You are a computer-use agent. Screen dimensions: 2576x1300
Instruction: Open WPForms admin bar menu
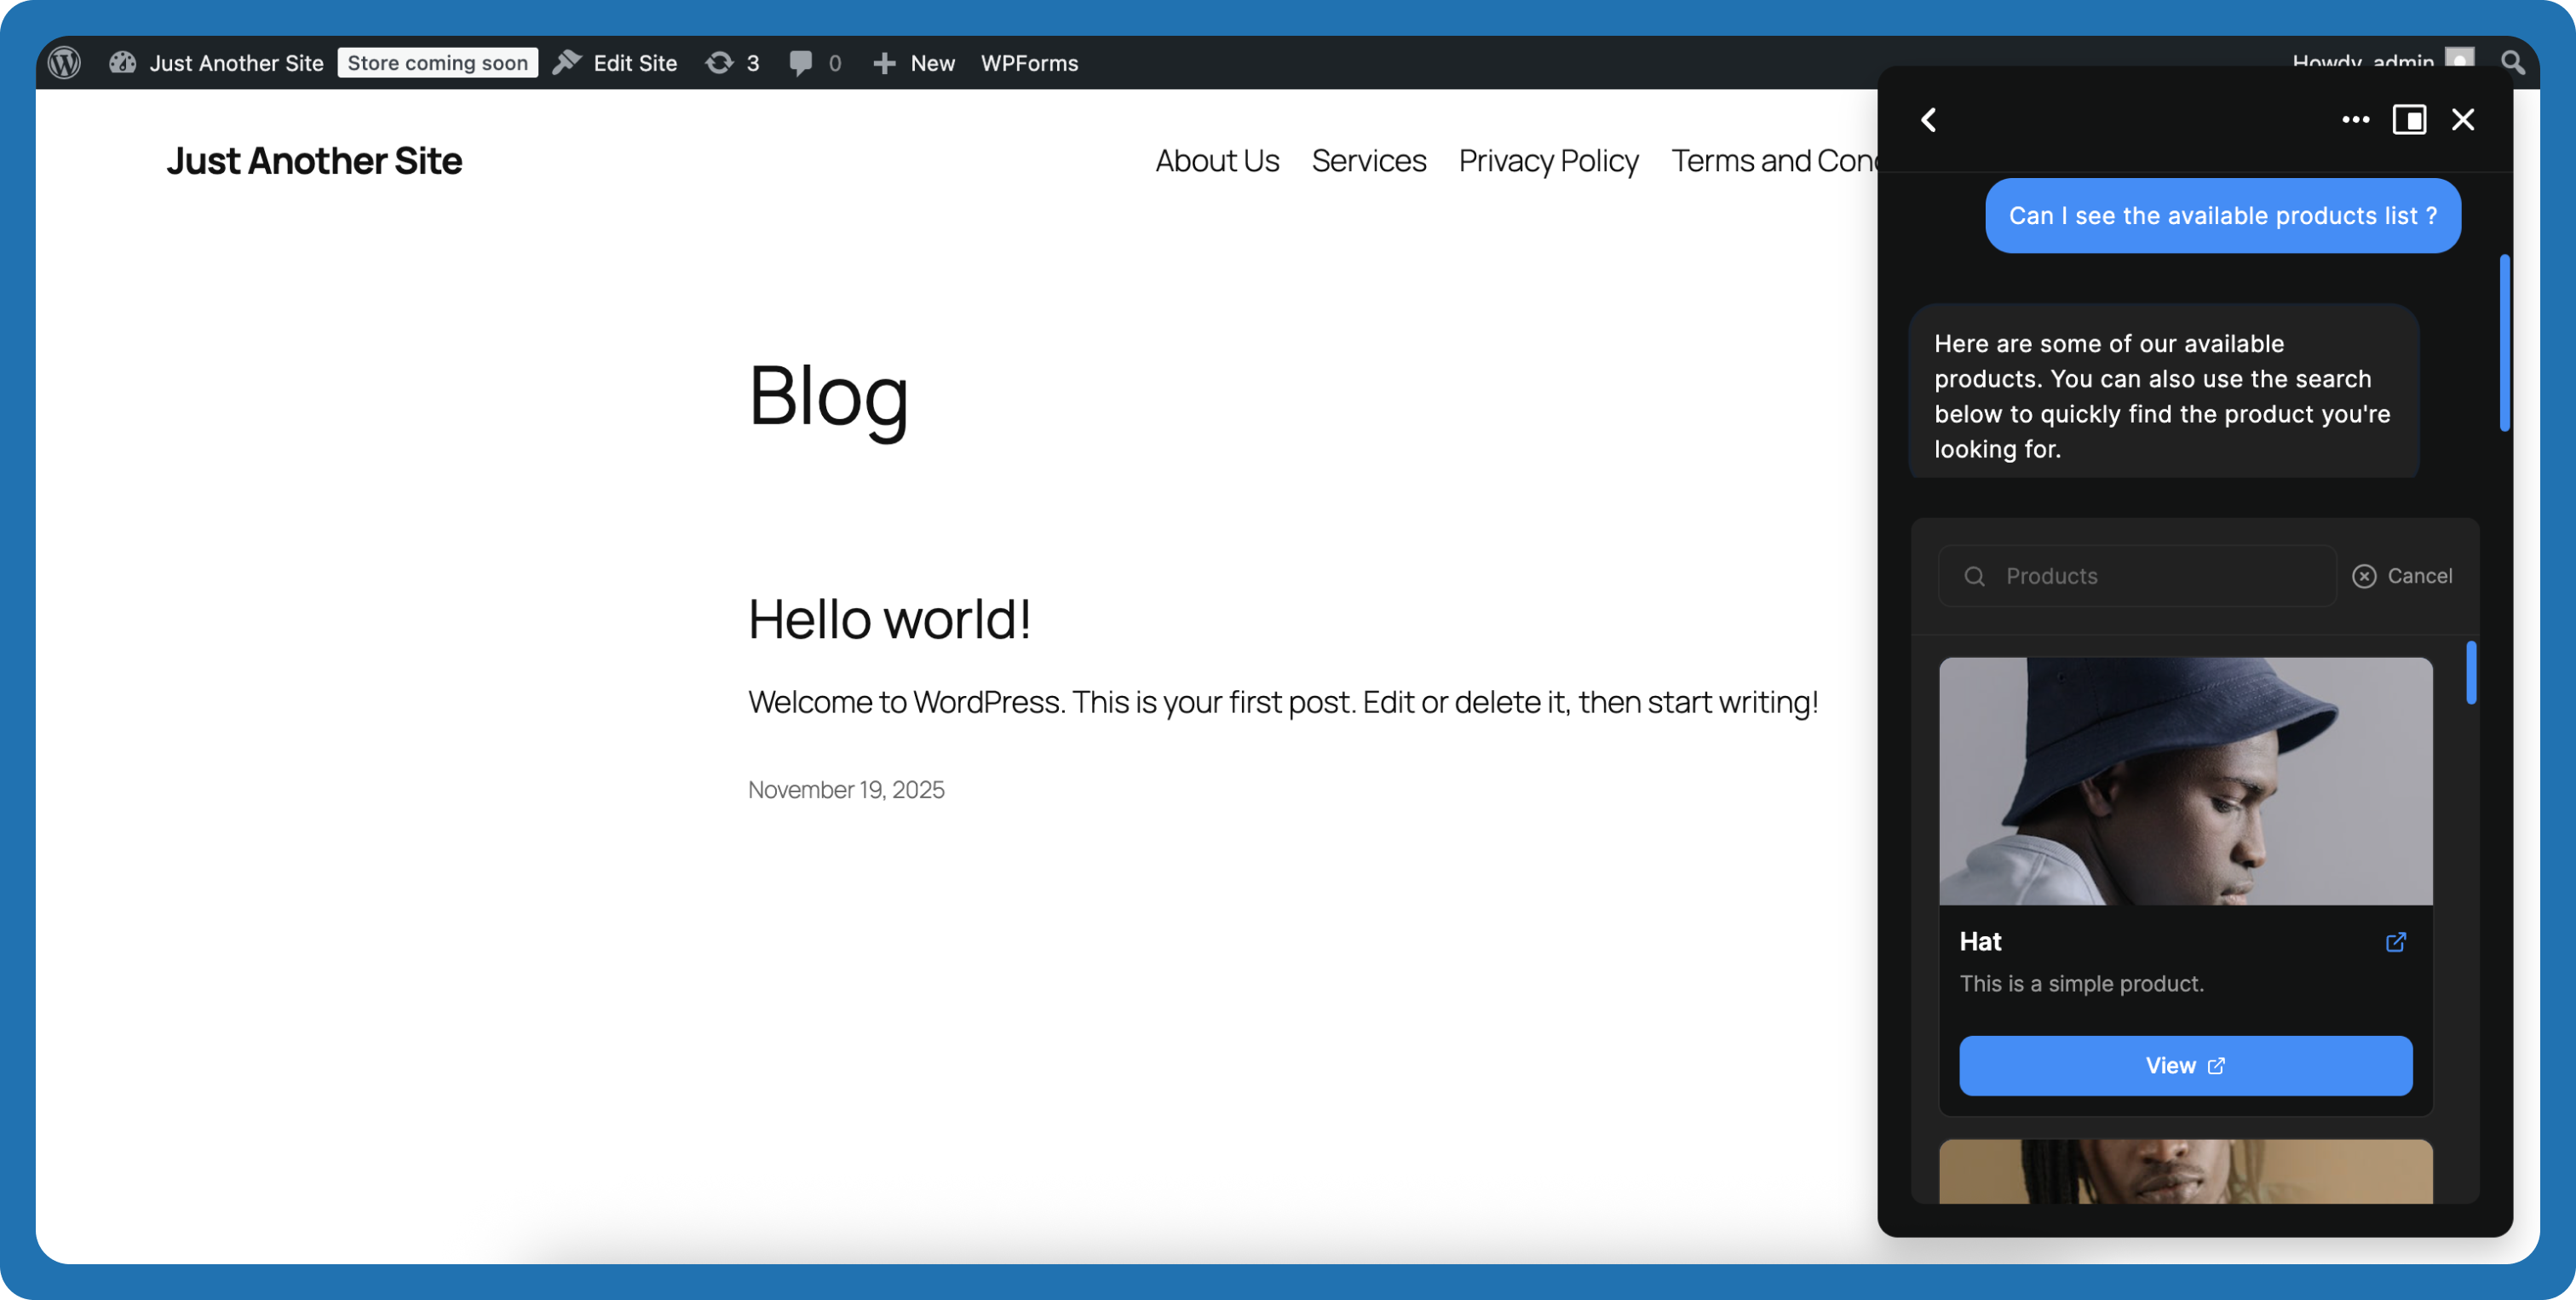click(1029, 63)
